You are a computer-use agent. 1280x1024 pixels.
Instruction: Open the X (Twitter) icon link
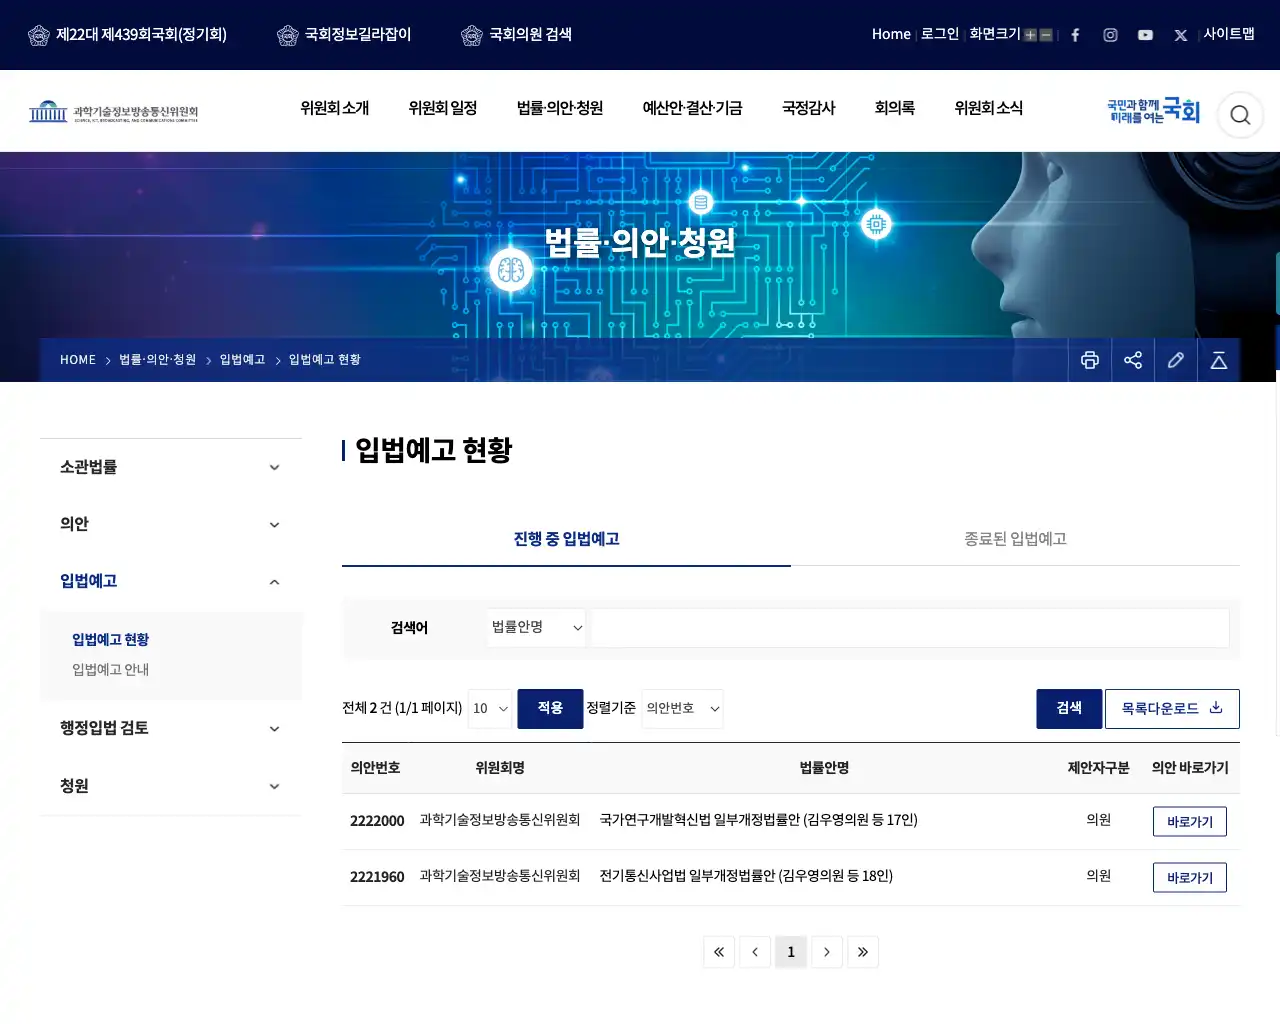tap(1181, 35)
